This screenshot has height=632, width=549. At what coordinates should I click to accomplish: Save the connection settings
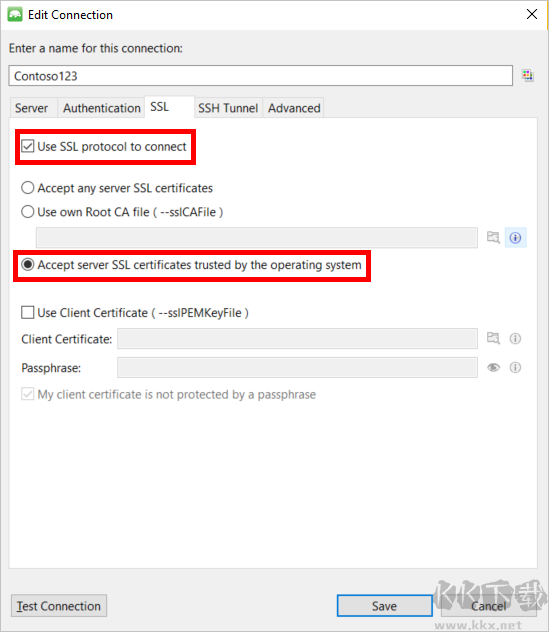(385, 606)
